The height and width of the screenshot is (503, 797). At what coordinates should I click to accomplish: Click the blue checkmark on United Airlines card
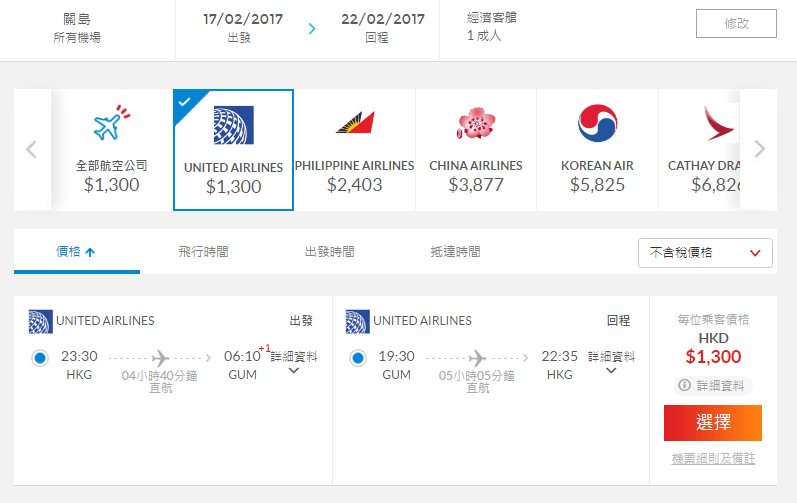tap(185, 102)
